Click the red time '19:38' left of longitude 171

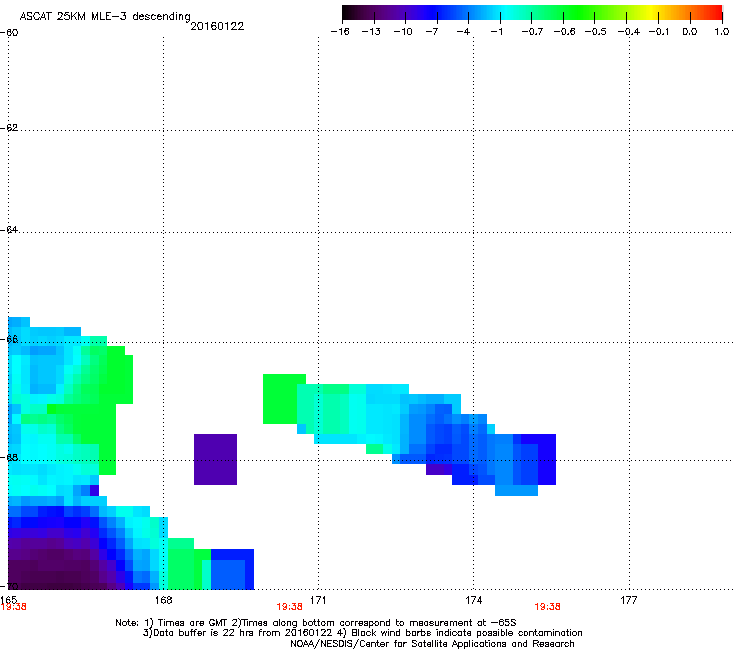click(x=289, y=607)
